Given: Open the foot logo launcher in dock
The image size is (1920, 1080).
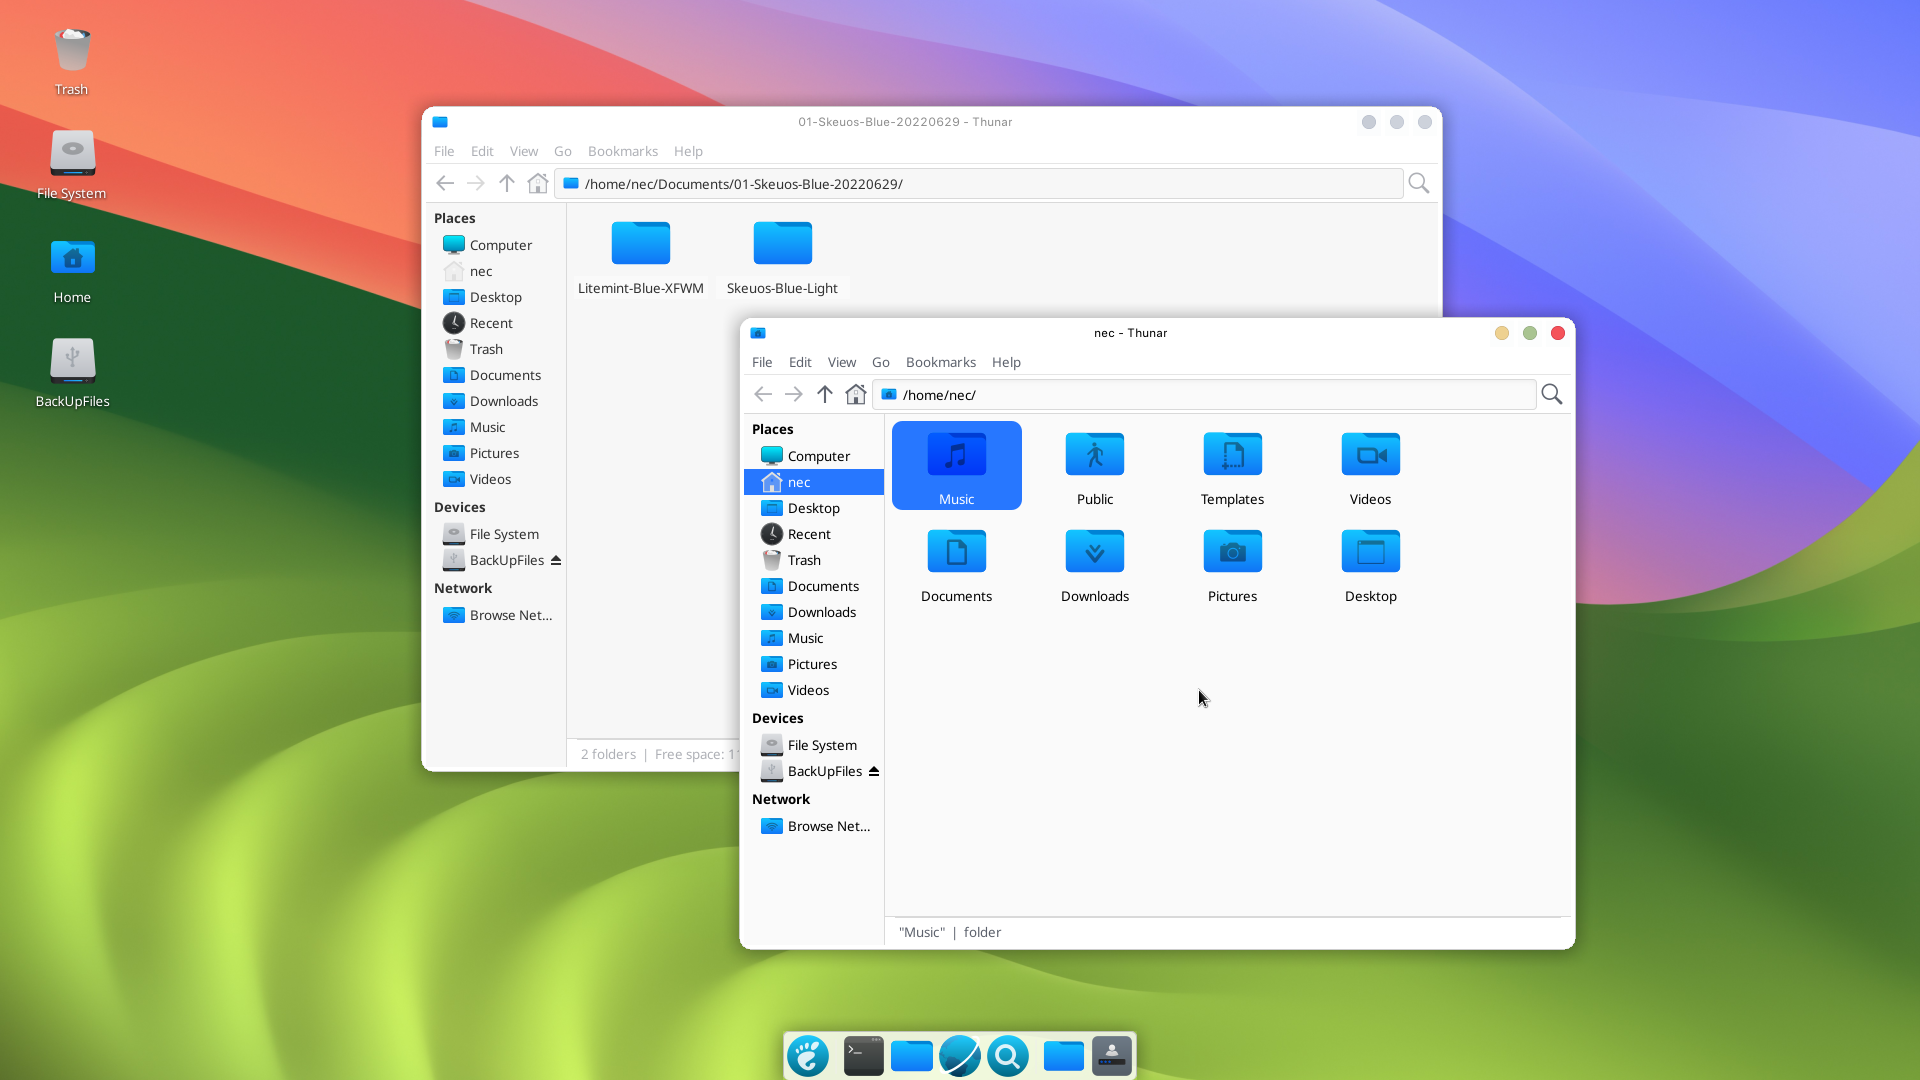Looking at the screenshot, I should pyautogui.click(x=808, y=1056).
